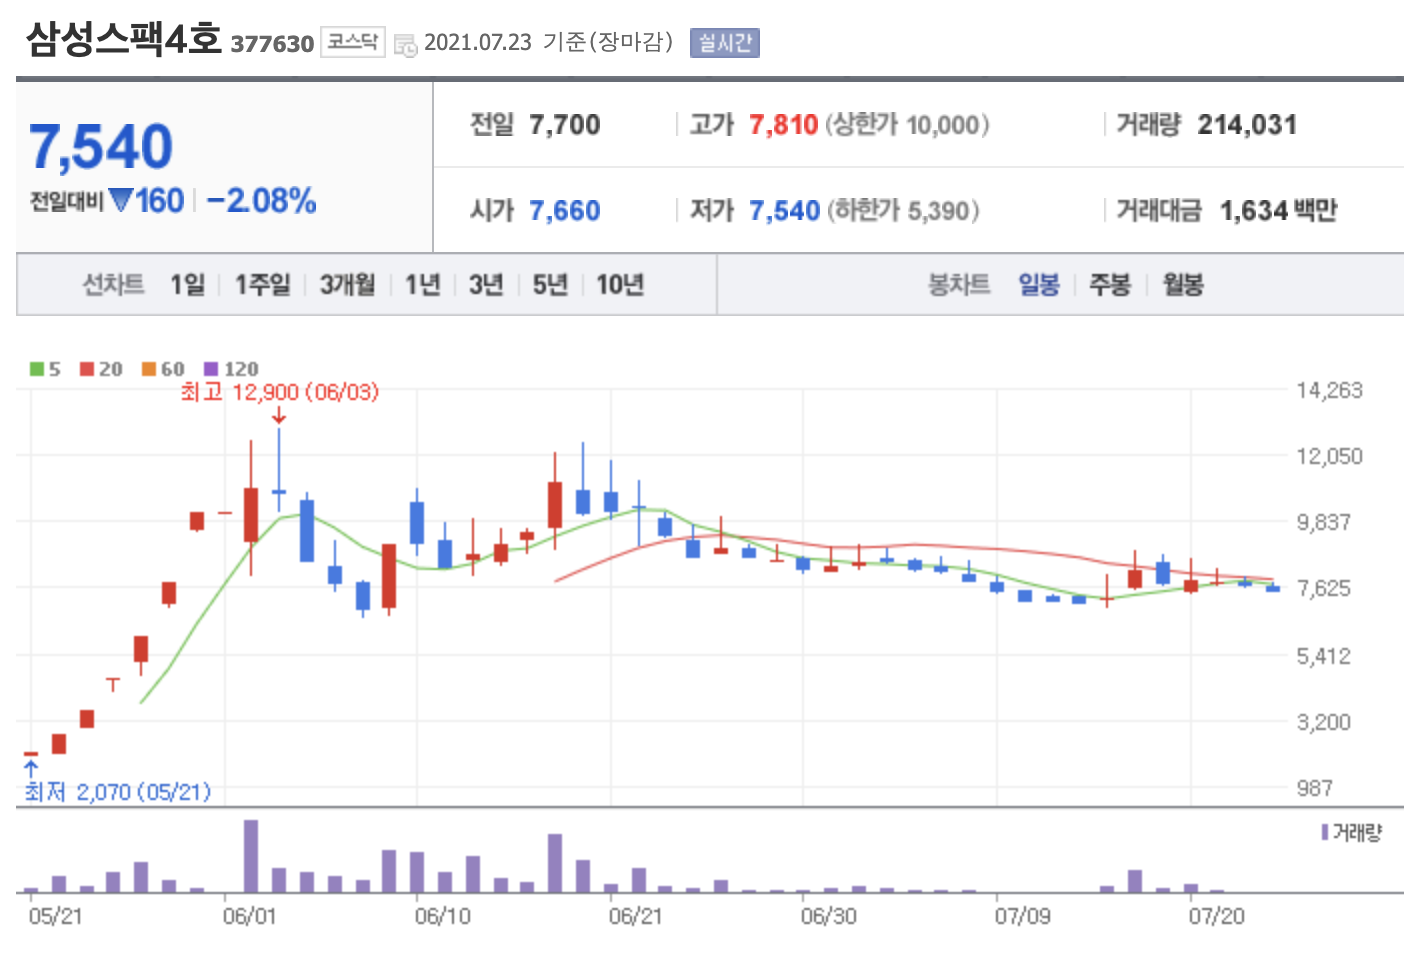Click the tallest volume bar at 06/01
Screen dimensions: 1404x960
pos(251,856)
